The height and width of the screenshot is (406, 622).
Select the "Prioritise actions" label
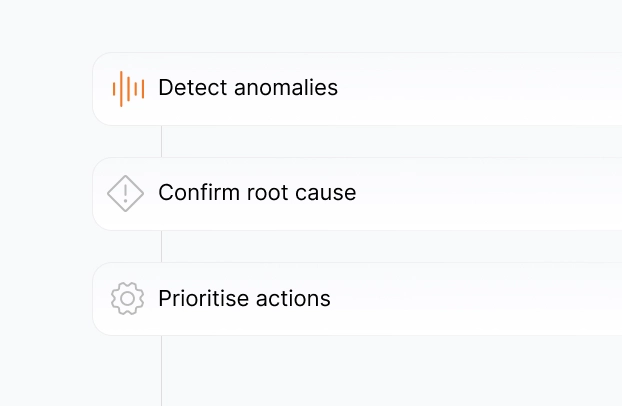[x=244, y=298]
